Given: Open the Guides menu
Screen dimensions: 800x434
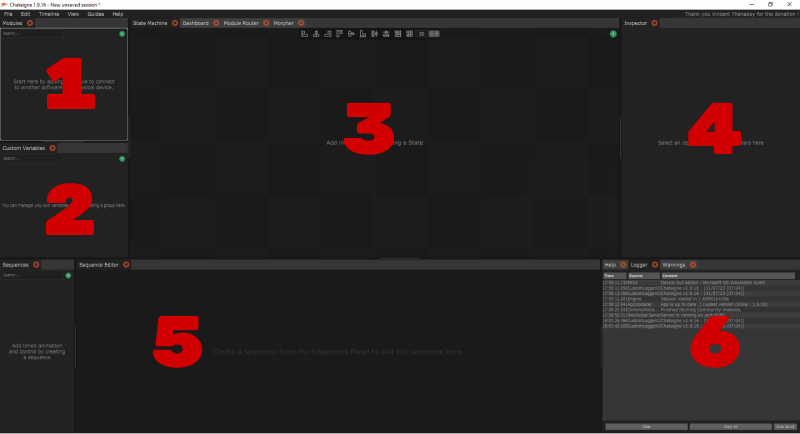Looking at the screenshot, I should [95, 14].
